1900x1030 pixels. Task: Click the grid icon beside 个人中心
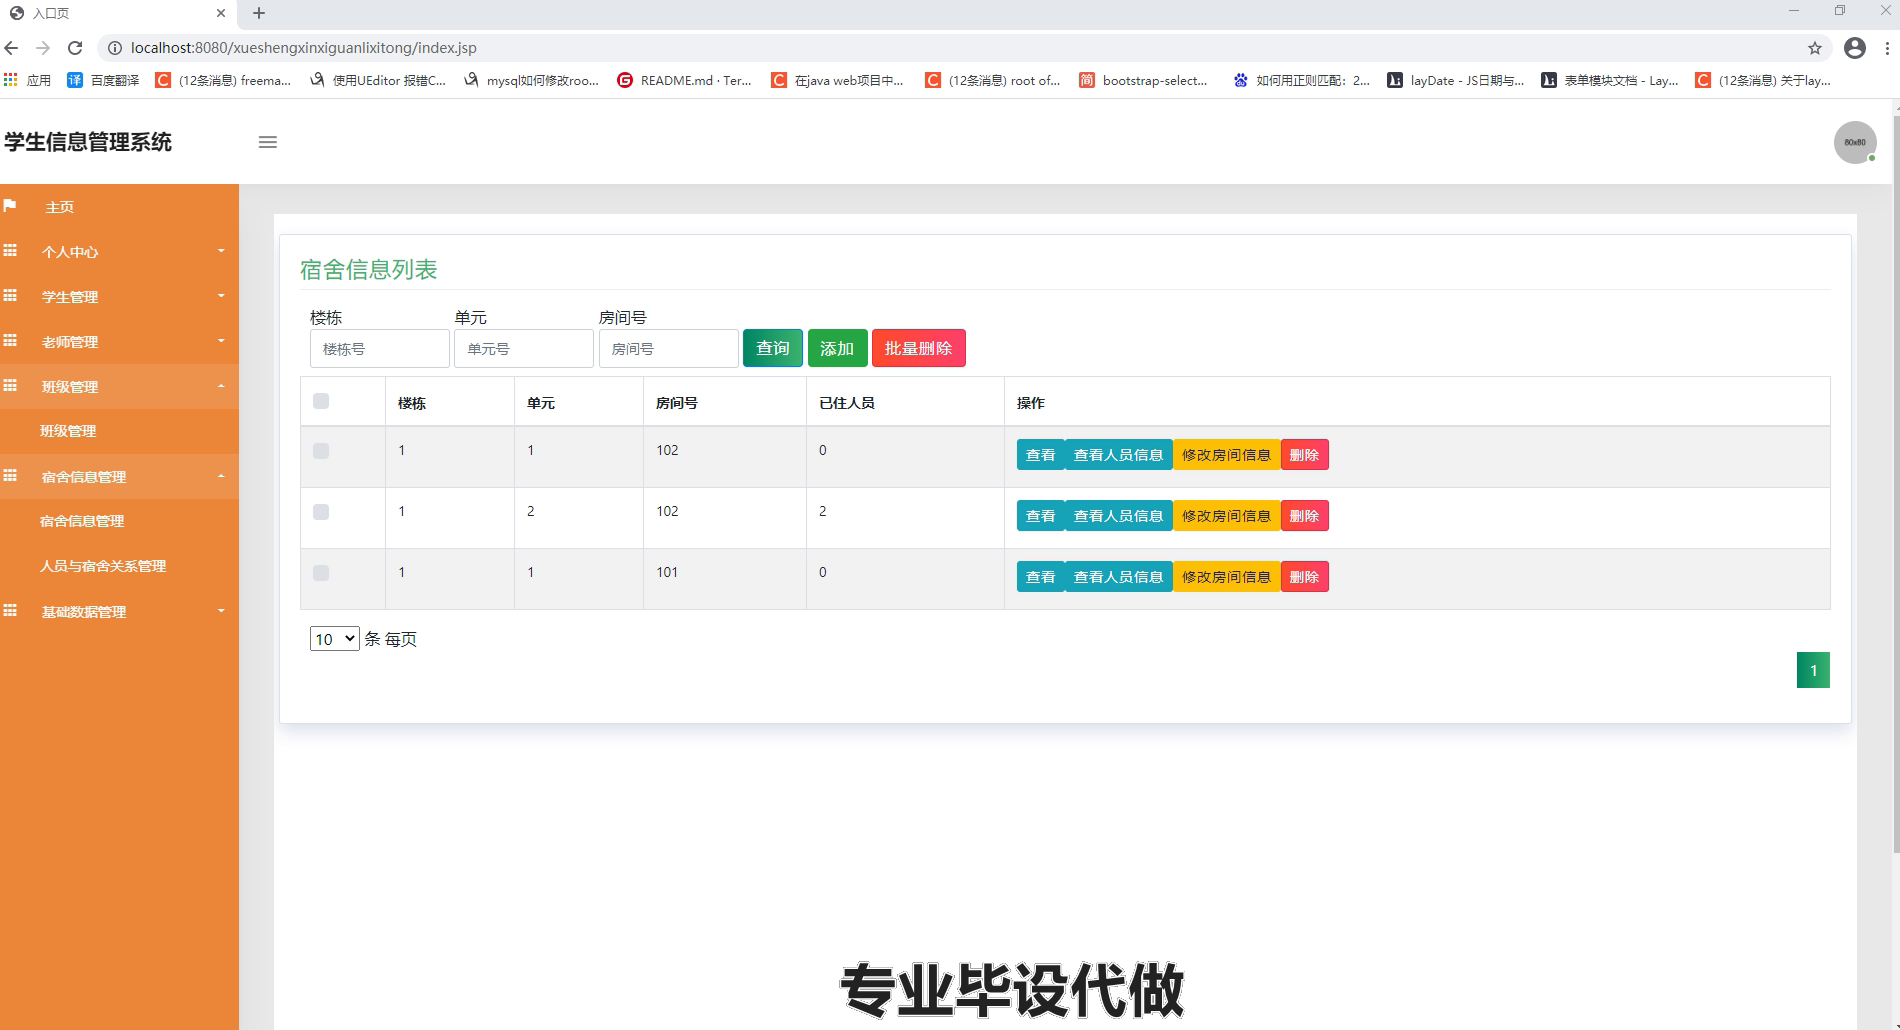pos(10,251)
